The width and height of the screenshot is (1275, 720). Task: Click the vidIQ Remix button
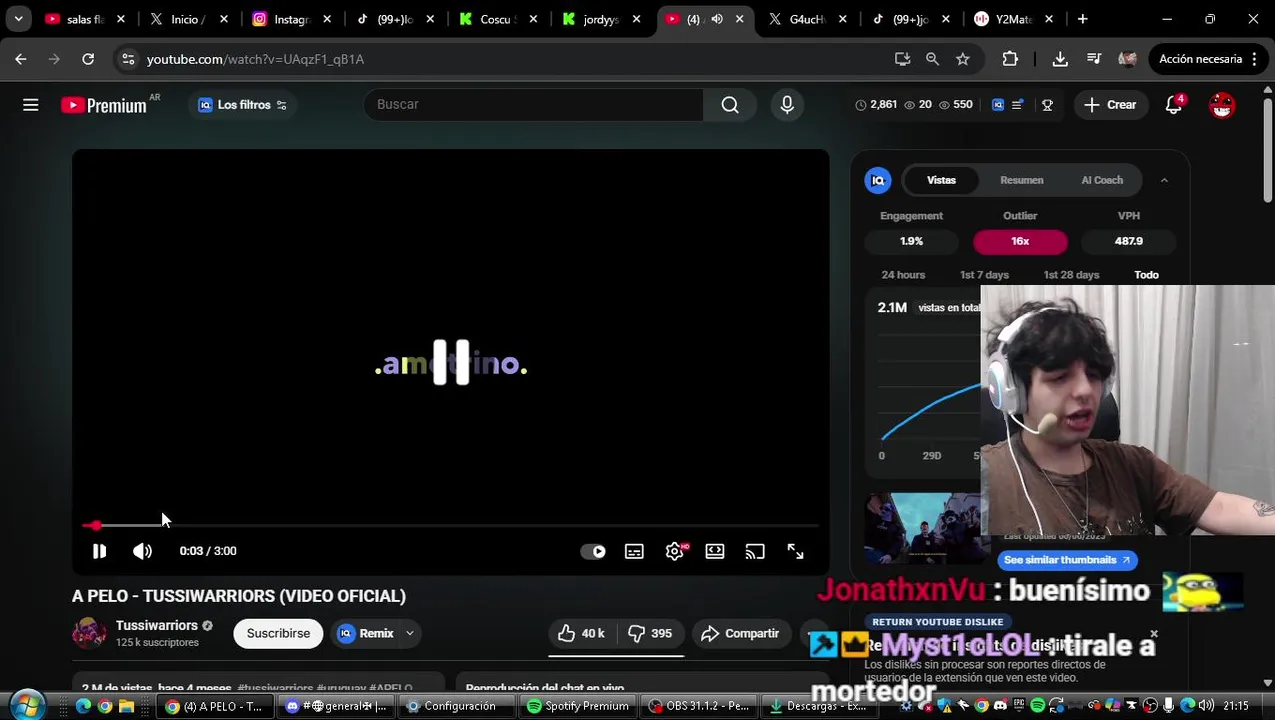(x=366, y=633)
